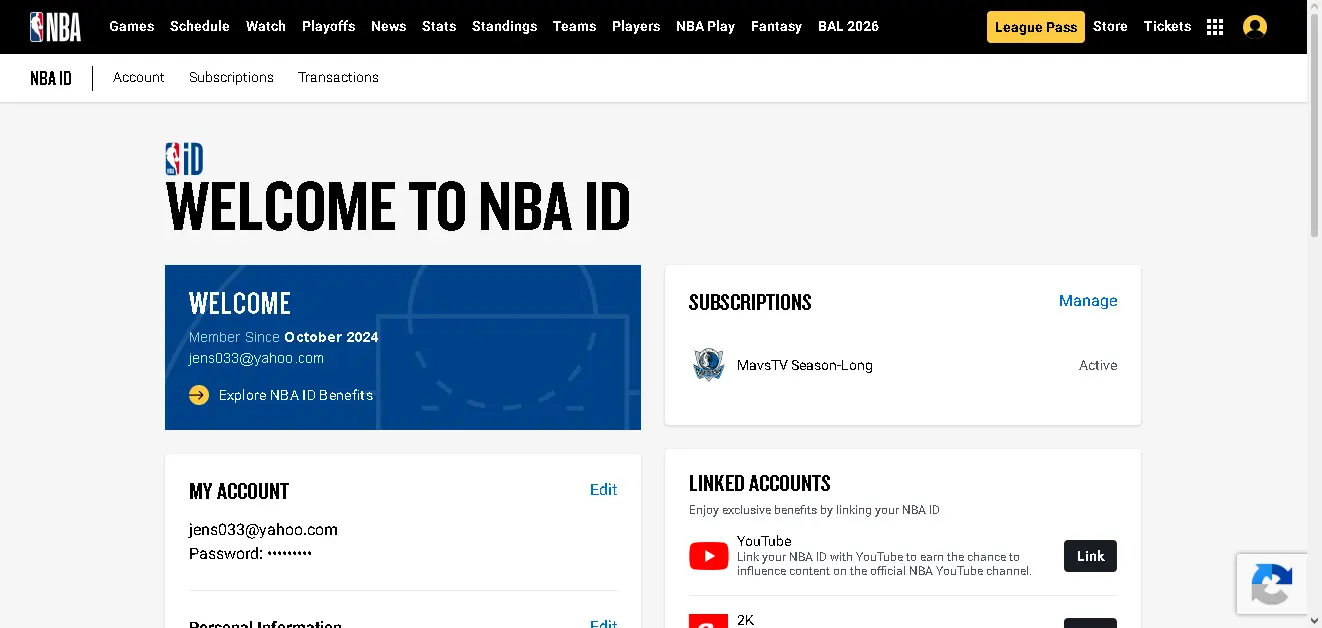The height and width of the screenshot is (628, 1322).
Task: Click Explore NBA ID Benefits link
Action: (x=296, y=395)
